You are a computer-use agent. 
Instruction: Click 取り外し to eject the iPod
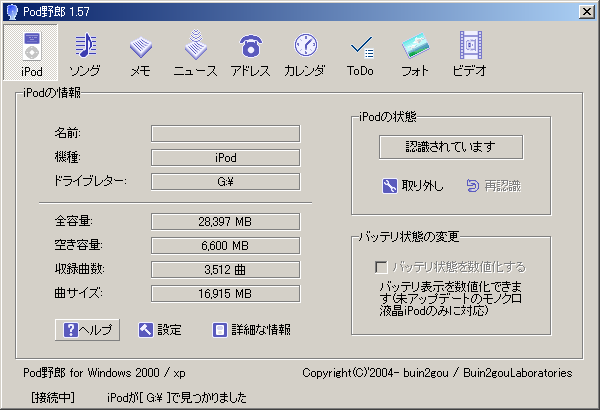pos(412,185)
